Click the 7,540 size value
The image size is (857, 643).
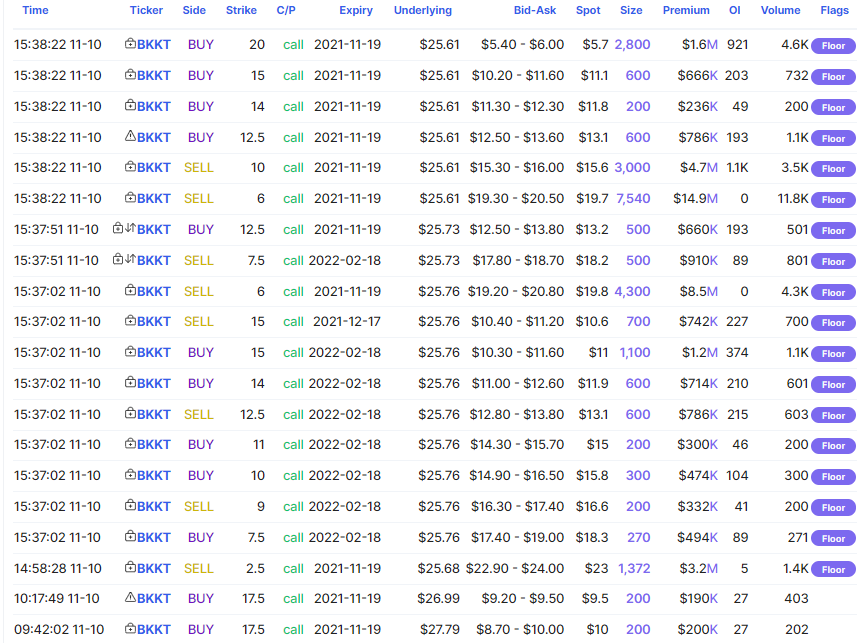coord(633,198)
